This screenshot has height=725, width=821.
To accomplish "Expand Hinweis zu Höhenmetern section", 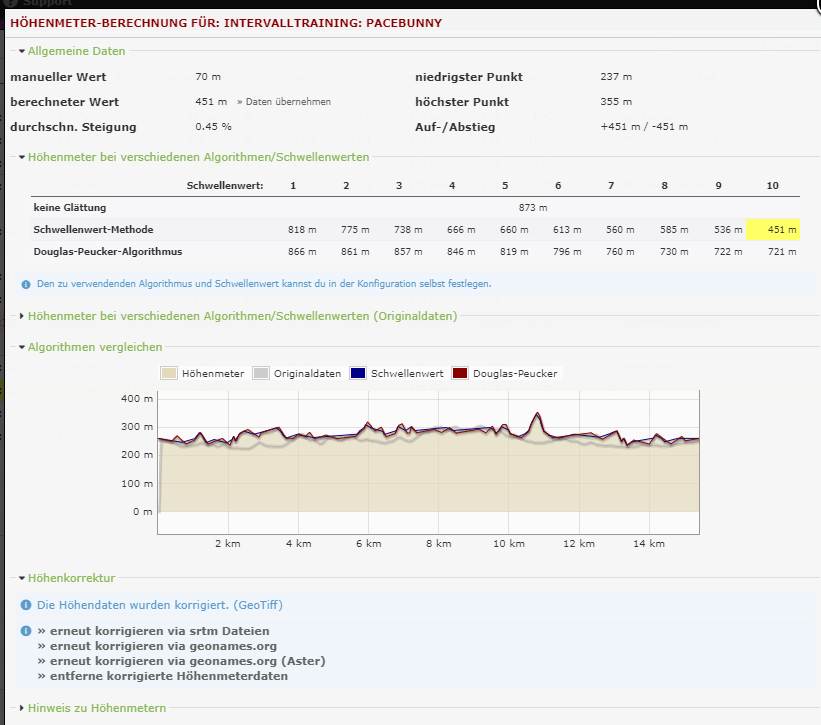I will [96, 708].
